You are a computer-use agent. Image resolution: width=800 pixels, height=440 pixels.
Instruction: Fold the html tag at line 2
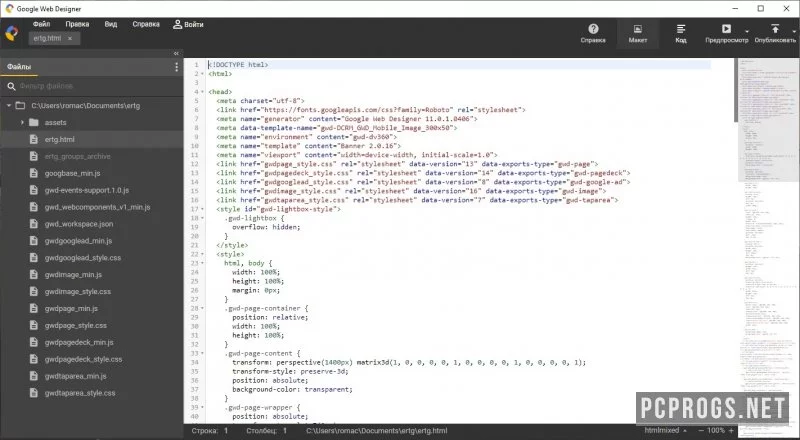point(203,74)
